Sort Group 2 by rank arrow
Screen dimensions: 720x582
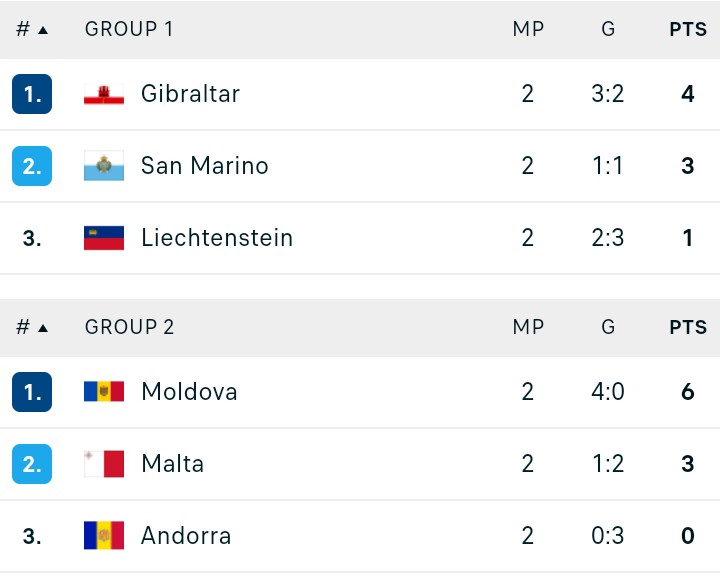point(43,328)
